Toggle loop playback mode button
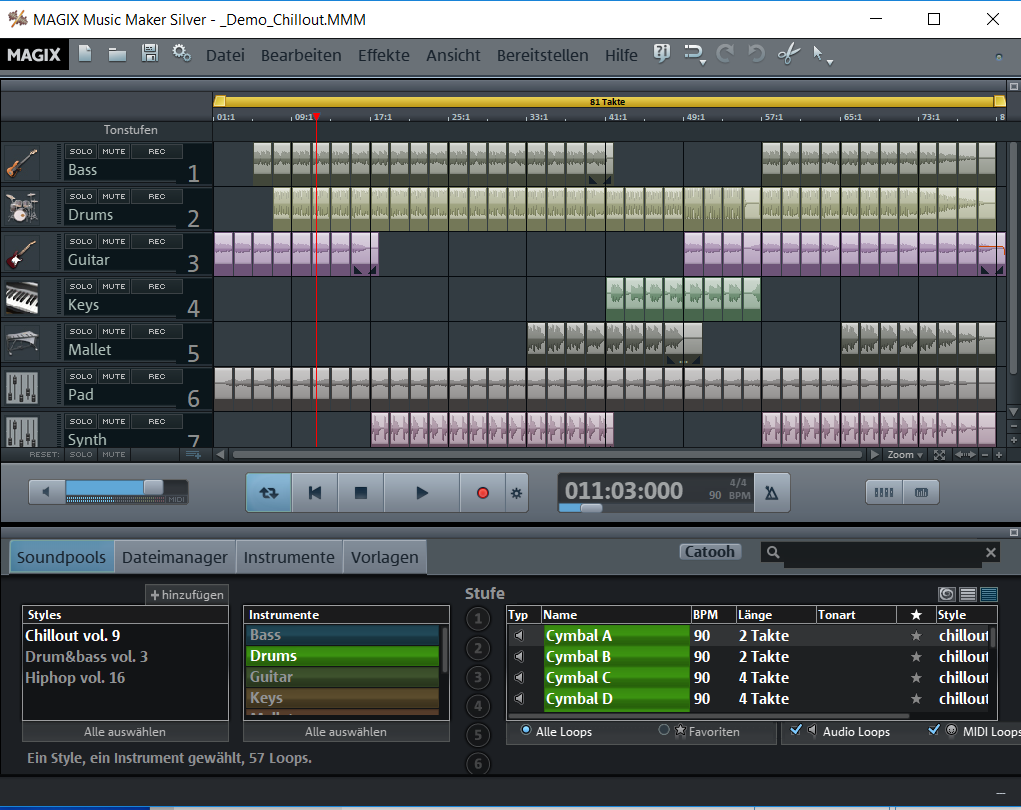Screen dimensions: 1021x810 [x=268, y=493]
